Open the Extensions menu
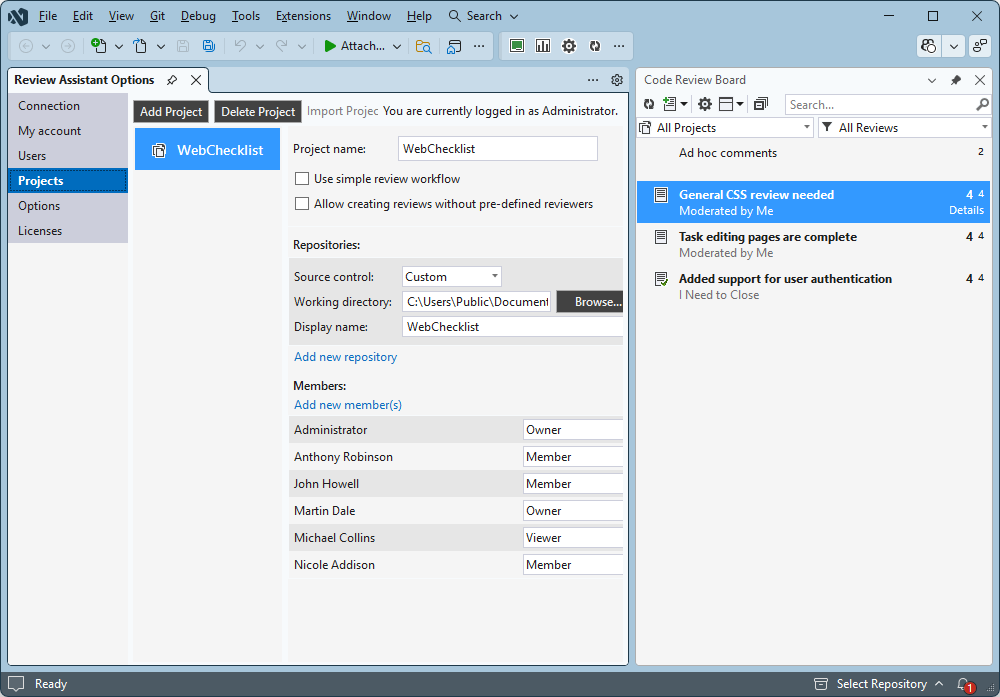 click(303, 16)
